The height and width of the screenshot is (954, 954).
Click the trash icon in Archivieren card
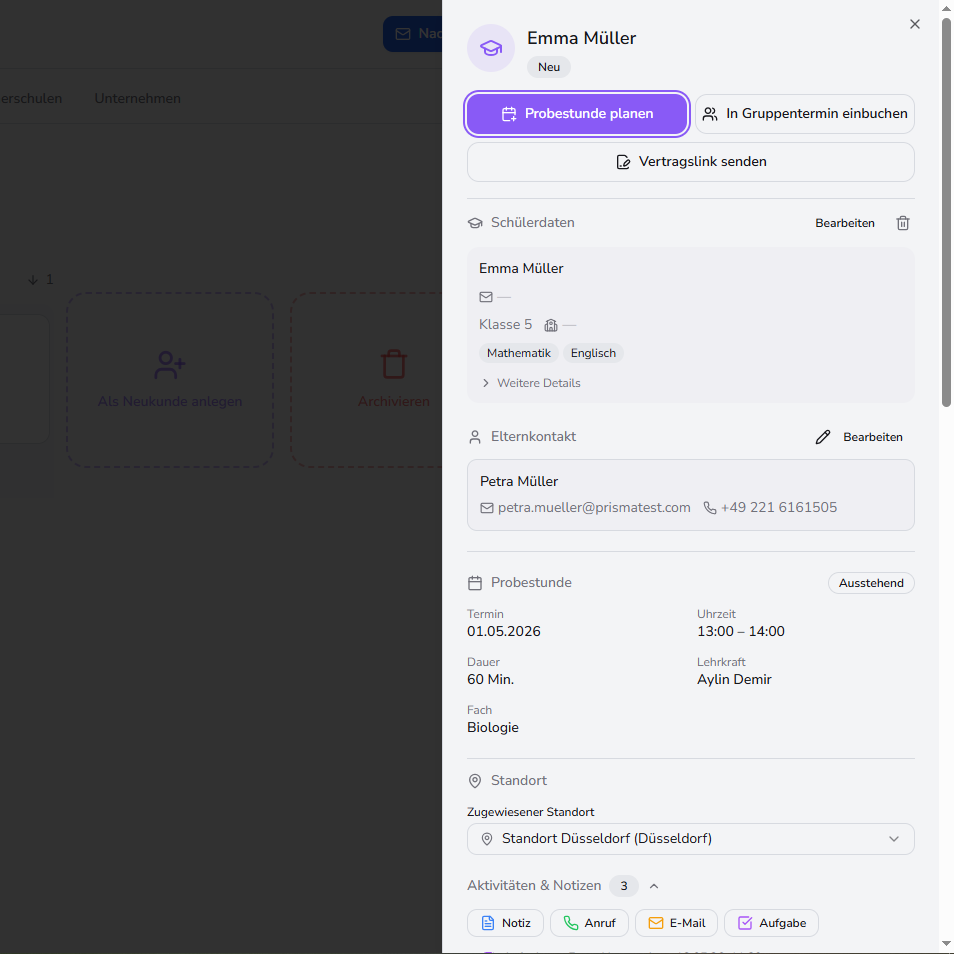[x=394, y=364]
